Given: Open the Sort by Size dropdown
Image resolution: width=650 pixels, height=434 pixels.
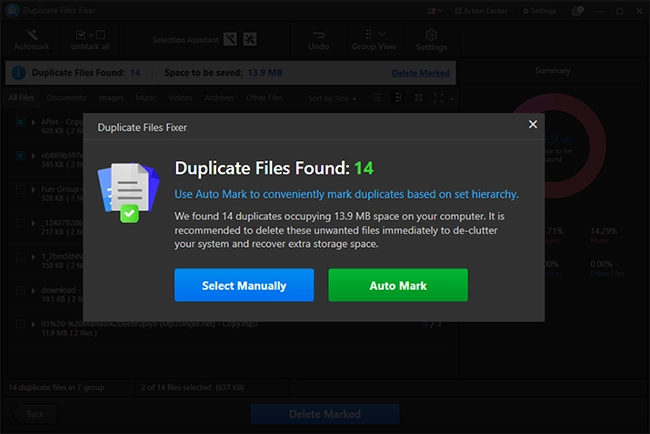Looking at the screenshot, I should [332, 98].
